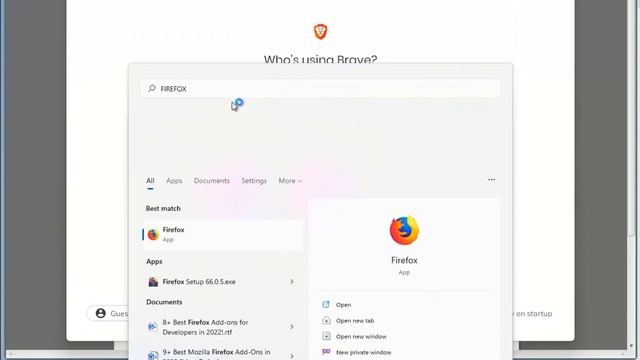Switch to the Settings search tab
The image size is (640, 360).
[x=254, y=181]
